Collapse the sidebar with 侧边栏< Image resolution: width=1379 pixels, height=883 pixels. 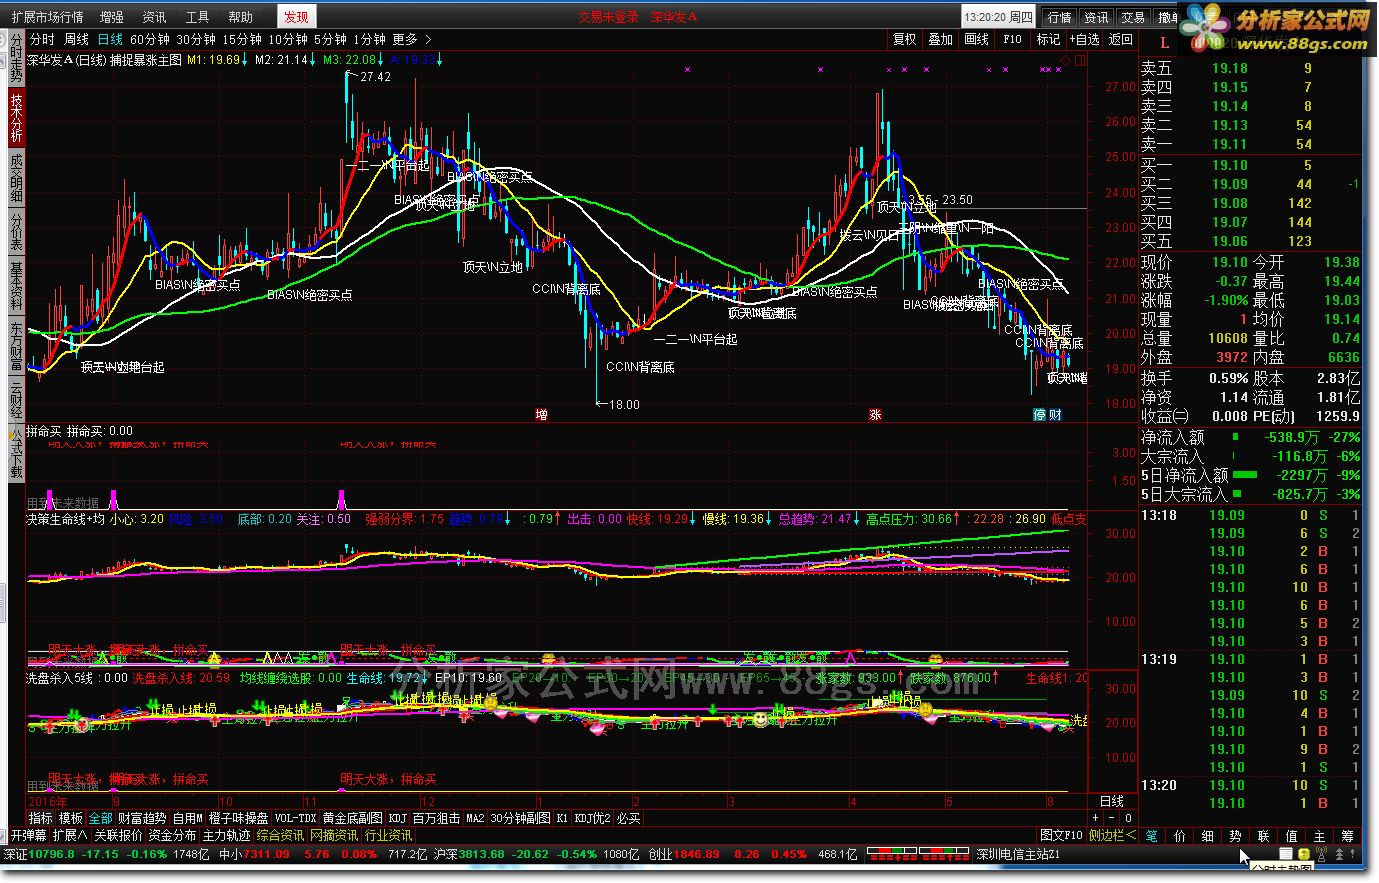pyautogui.click(x=1111, y=835)
